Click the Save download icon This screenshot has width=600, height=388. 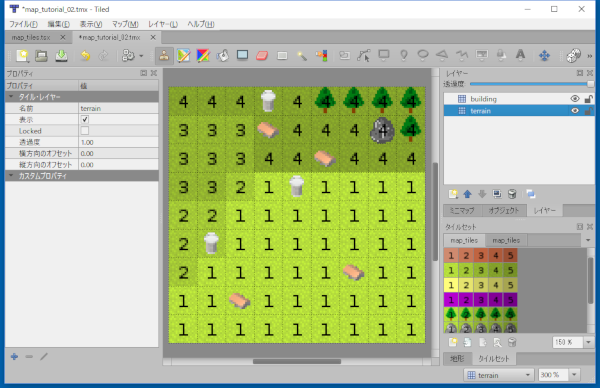(61, 56)
